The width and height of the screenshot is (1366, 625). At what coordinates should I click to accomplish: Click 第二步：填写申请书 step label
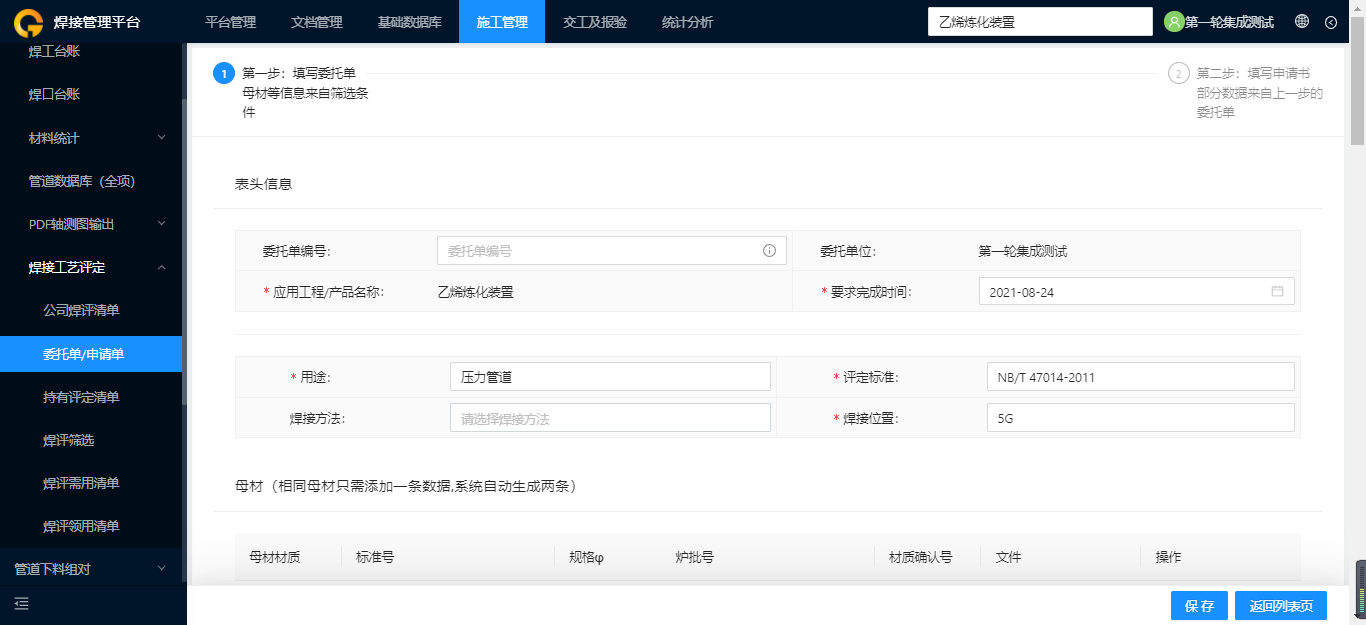point(1254,73)
